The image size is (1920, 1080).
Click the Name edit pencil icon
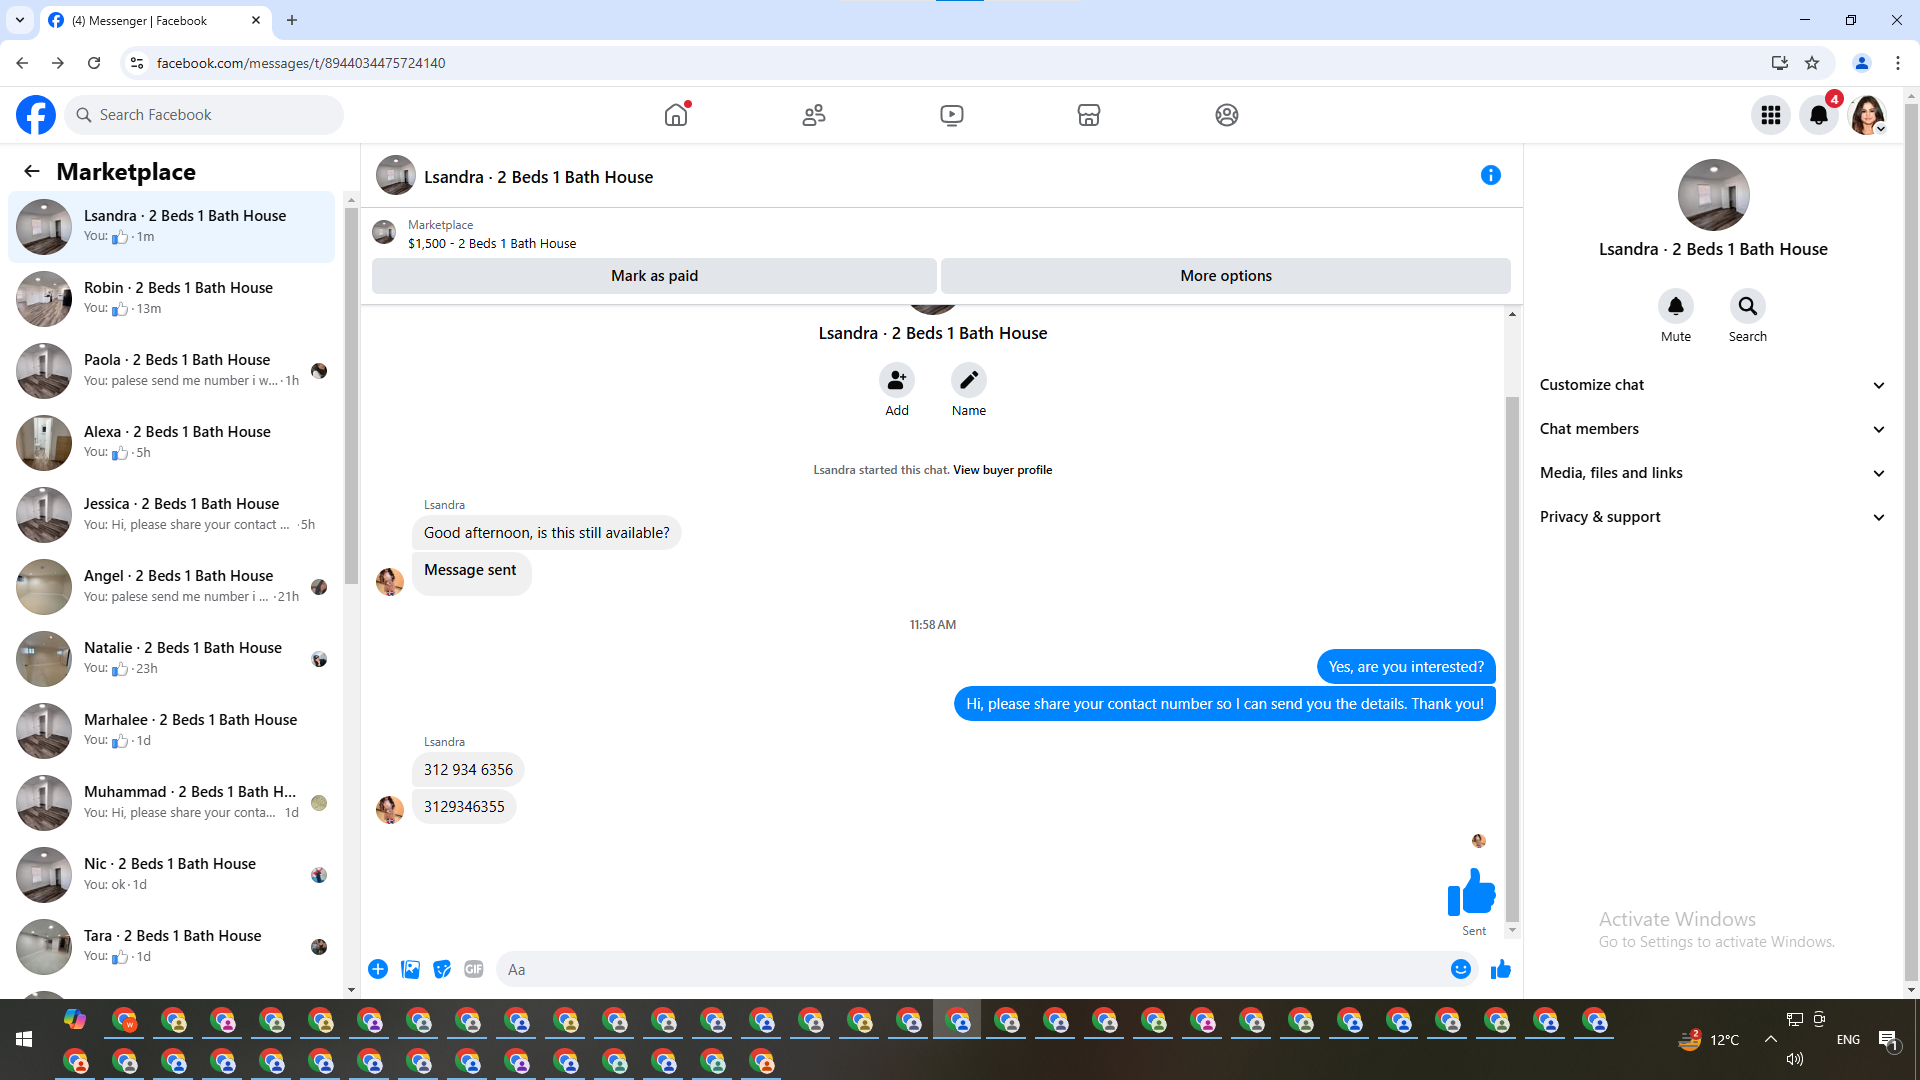(969, 380)
